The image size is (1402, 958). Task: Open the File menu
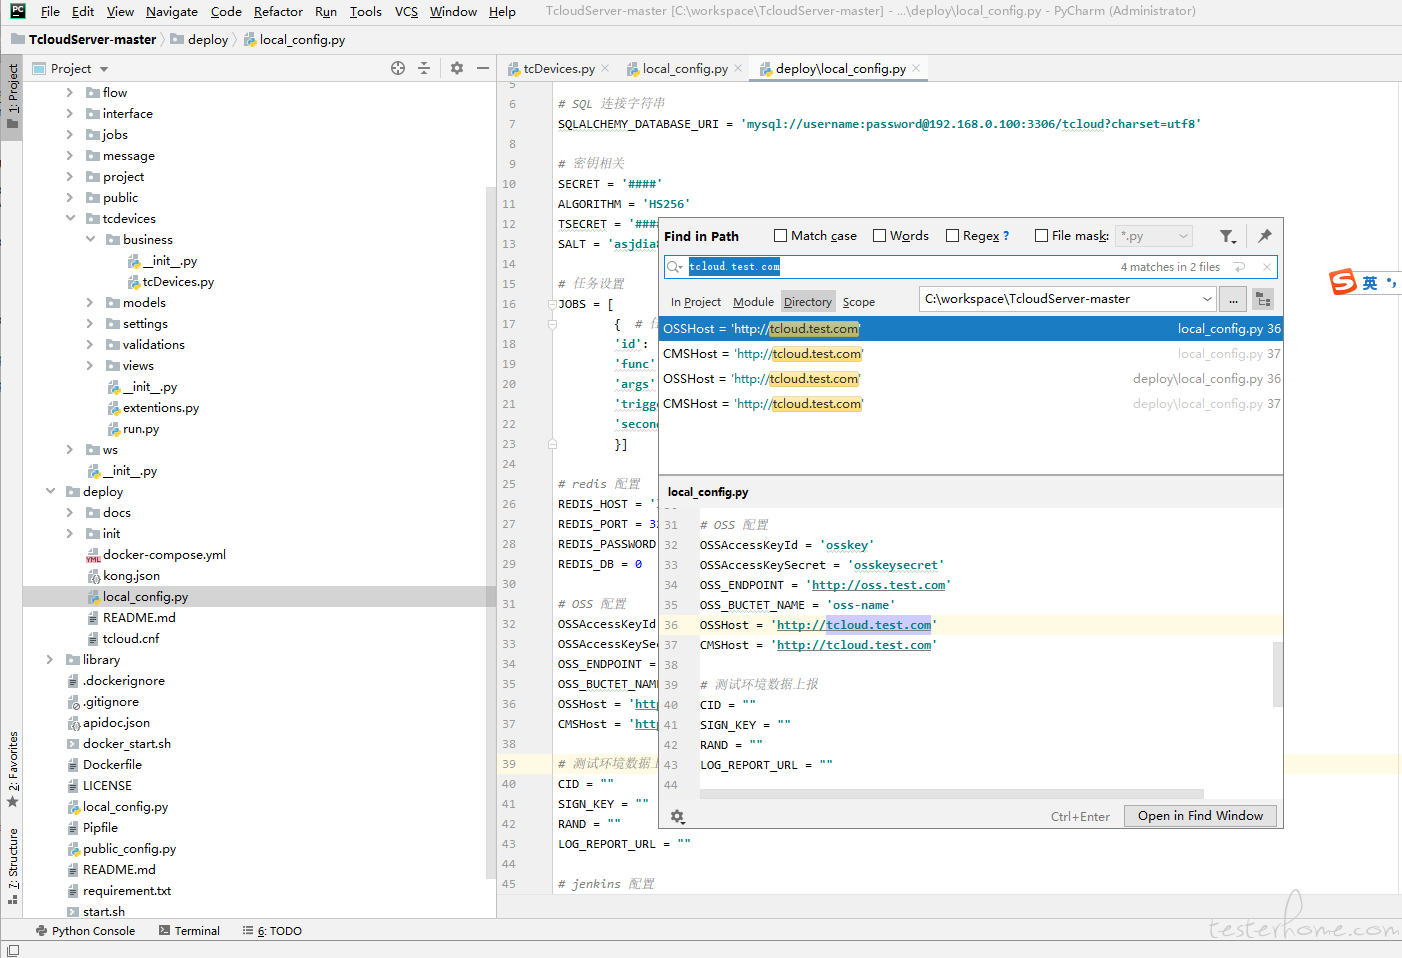click(x=50, y=11)
